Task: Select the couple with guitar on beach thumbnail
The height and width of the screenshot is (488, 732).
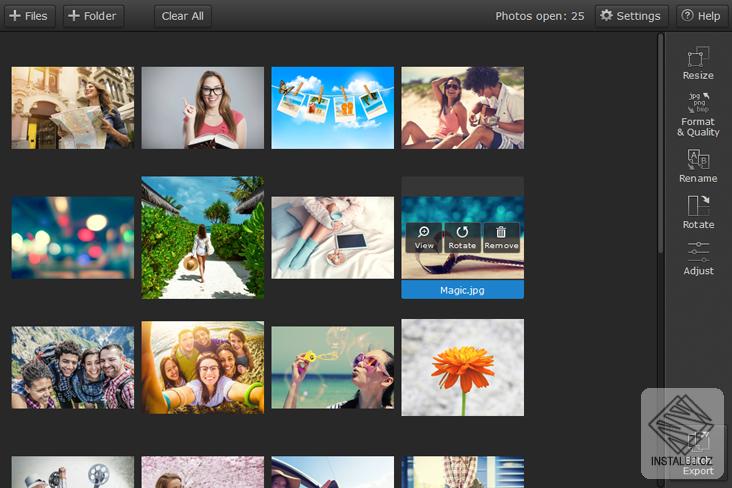Action: (462, 108)
